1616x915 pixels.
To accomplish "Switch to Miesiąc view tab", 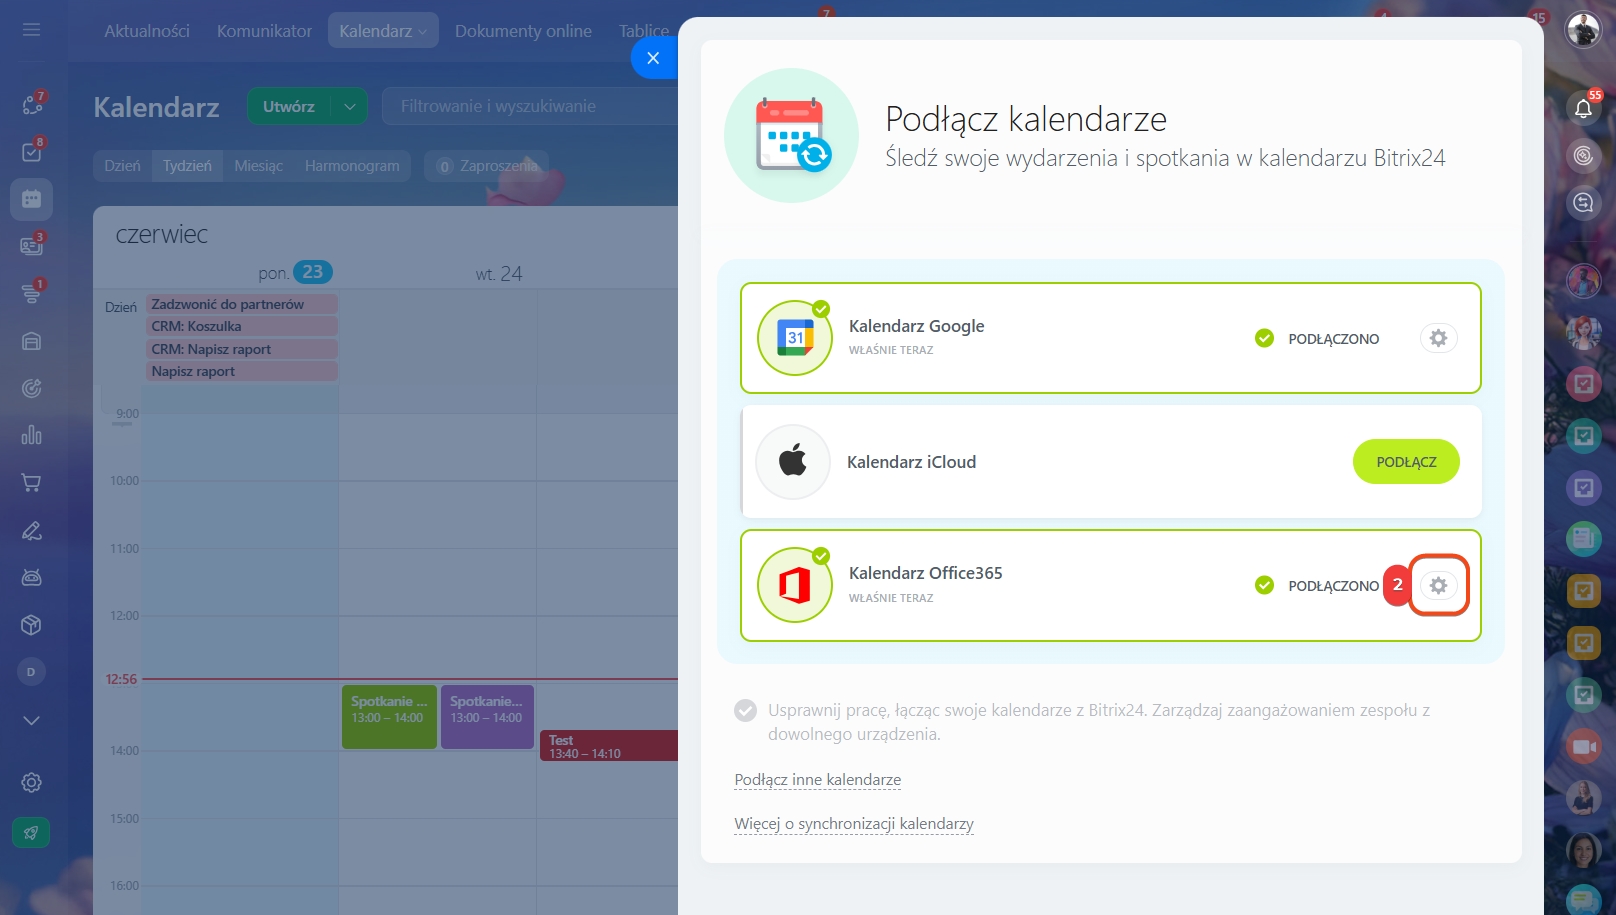I will click(x=258, y=166).
